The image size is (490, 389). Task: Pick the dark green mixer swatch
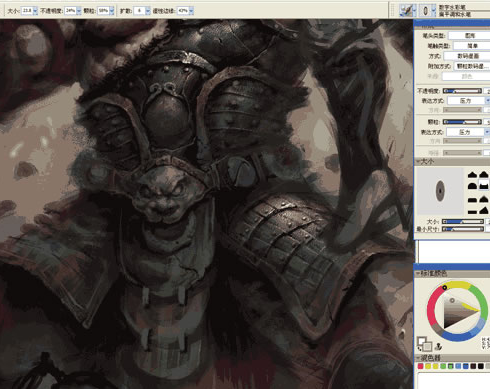click(x=451, y=366)
